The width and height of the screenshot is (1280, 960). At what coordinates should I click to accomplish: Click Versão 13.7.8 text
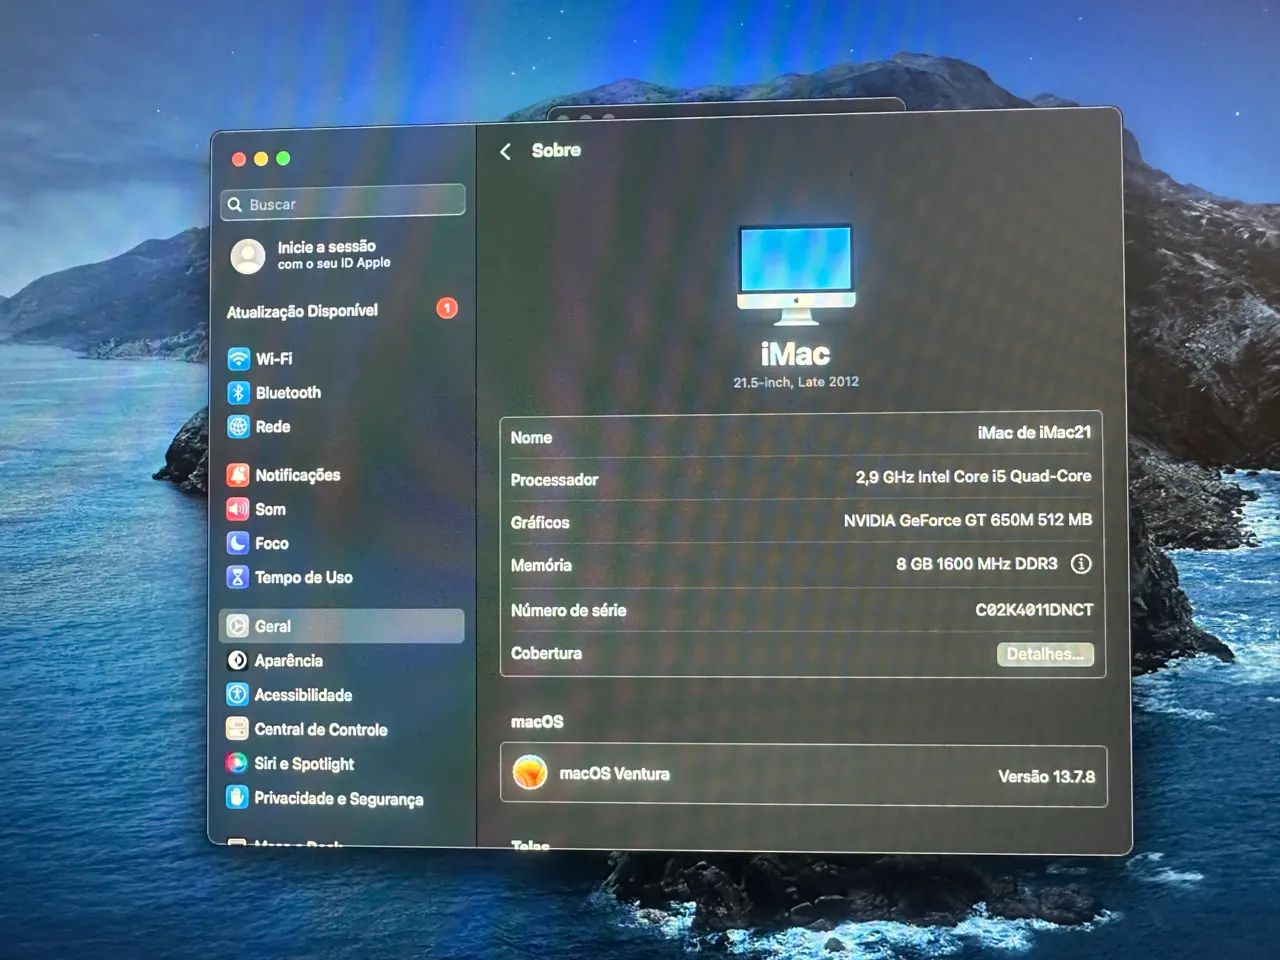click(x=1047, y=776)
